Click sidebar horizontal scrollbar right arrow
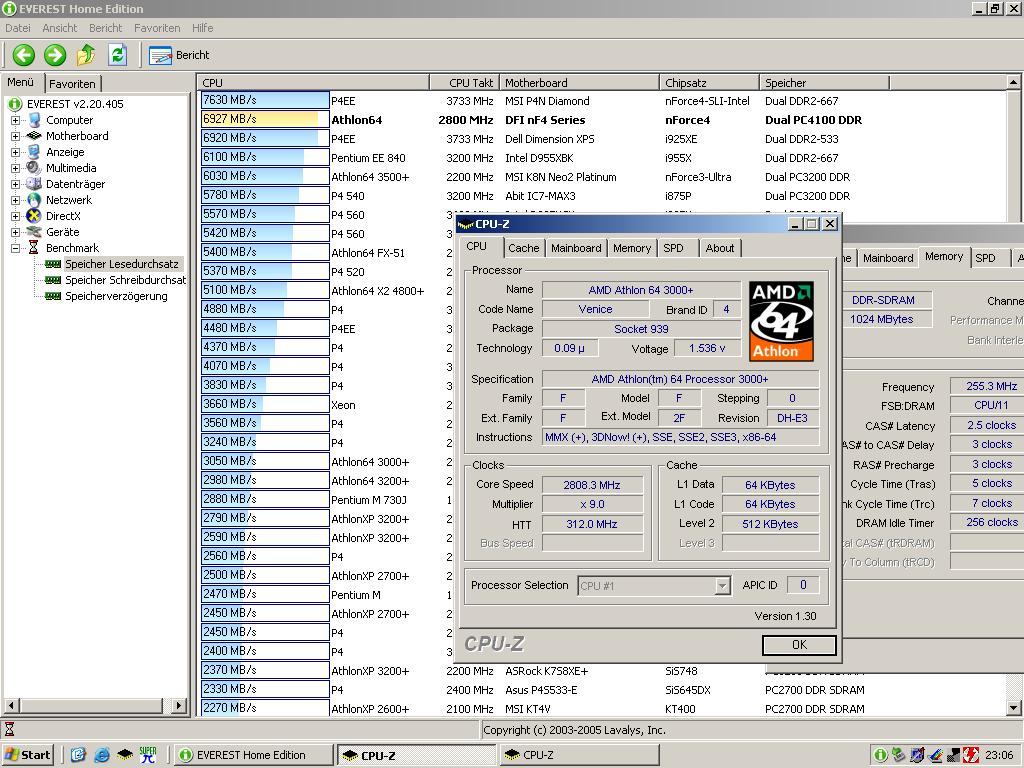This screenshot has width=1024, height=768. pyautogui.click(x=178, y=705)
